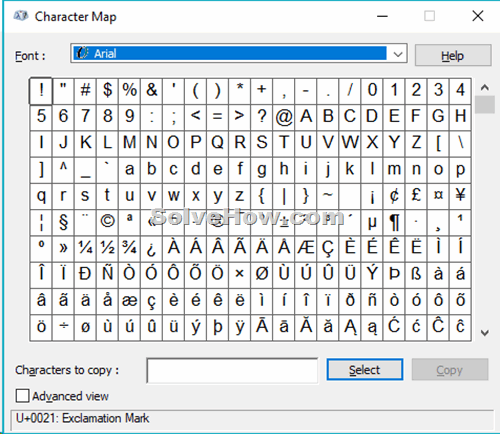Image resolution: width=500 pixels, height=434 pixels.
Task: Select the yen ¥ symbol
Action: point(460,196)
